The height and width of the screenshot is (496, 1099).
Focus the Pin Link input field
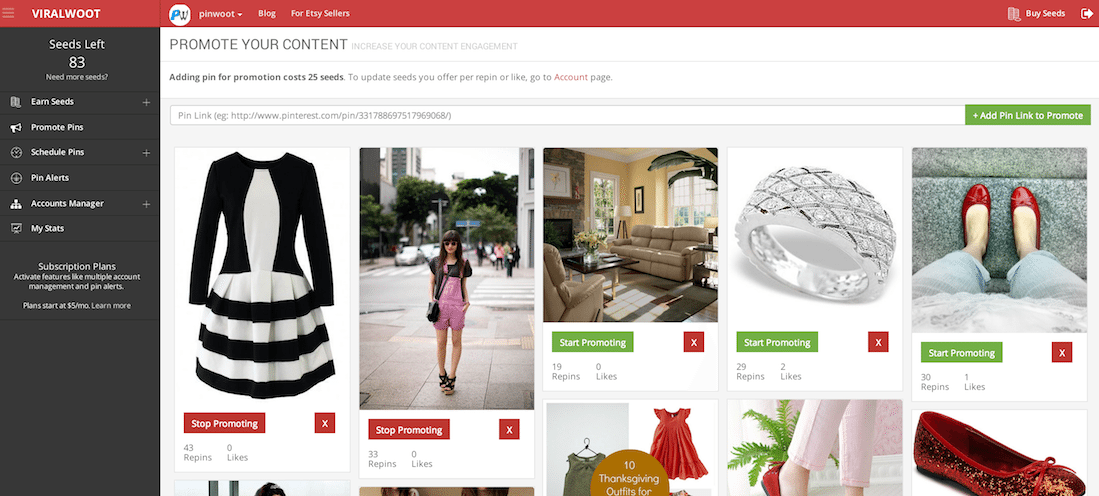pos(567,115)
